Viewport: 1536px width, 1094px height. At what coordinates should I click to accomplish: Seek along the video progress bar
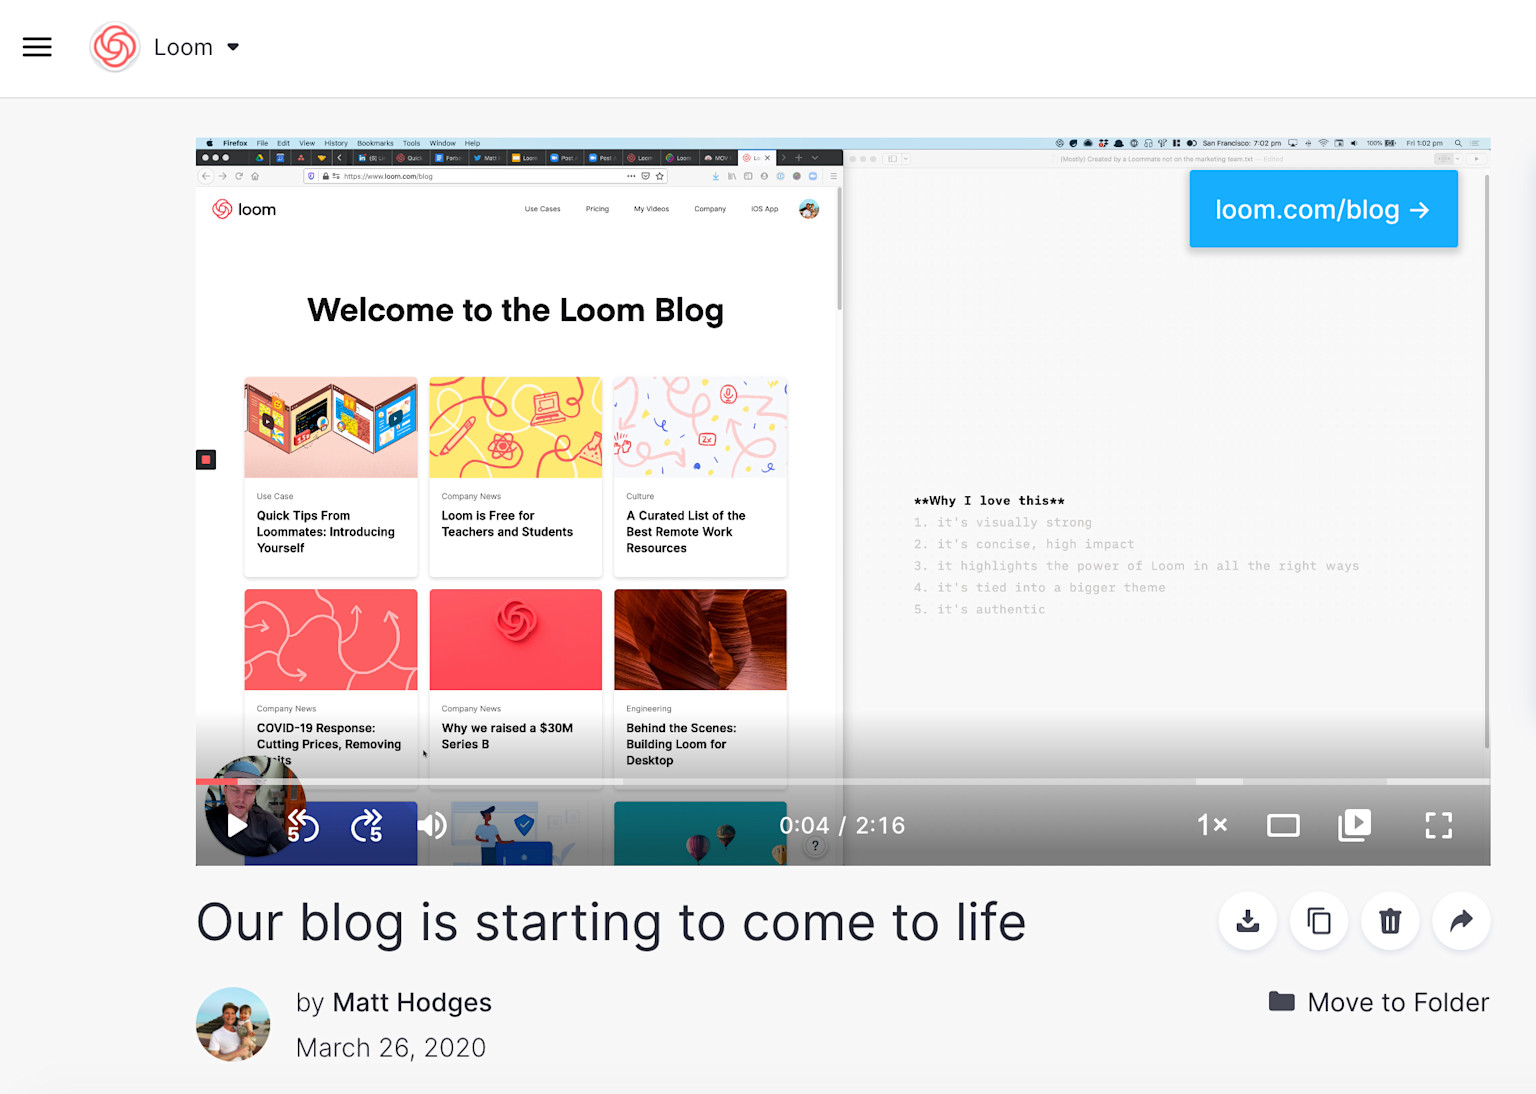[843, 781]
